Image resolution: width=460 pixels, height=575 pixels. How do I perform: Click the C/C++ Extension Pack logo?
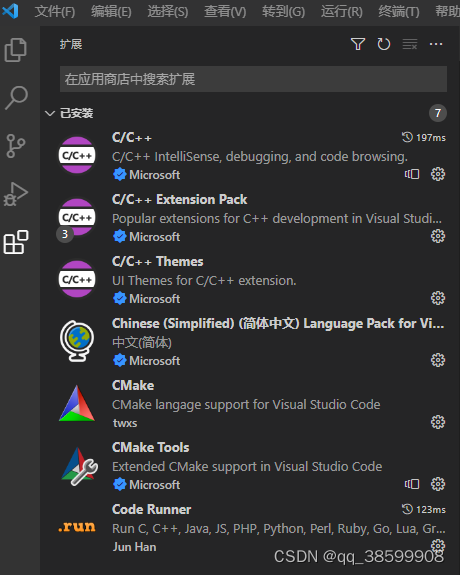(x=77, y=217)
